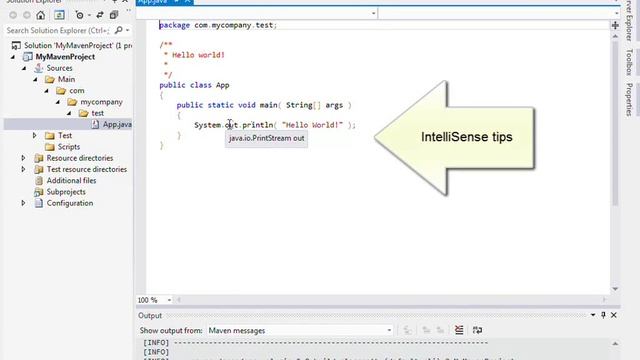
Task: Close the Output panel
Action: coord(613,315)
